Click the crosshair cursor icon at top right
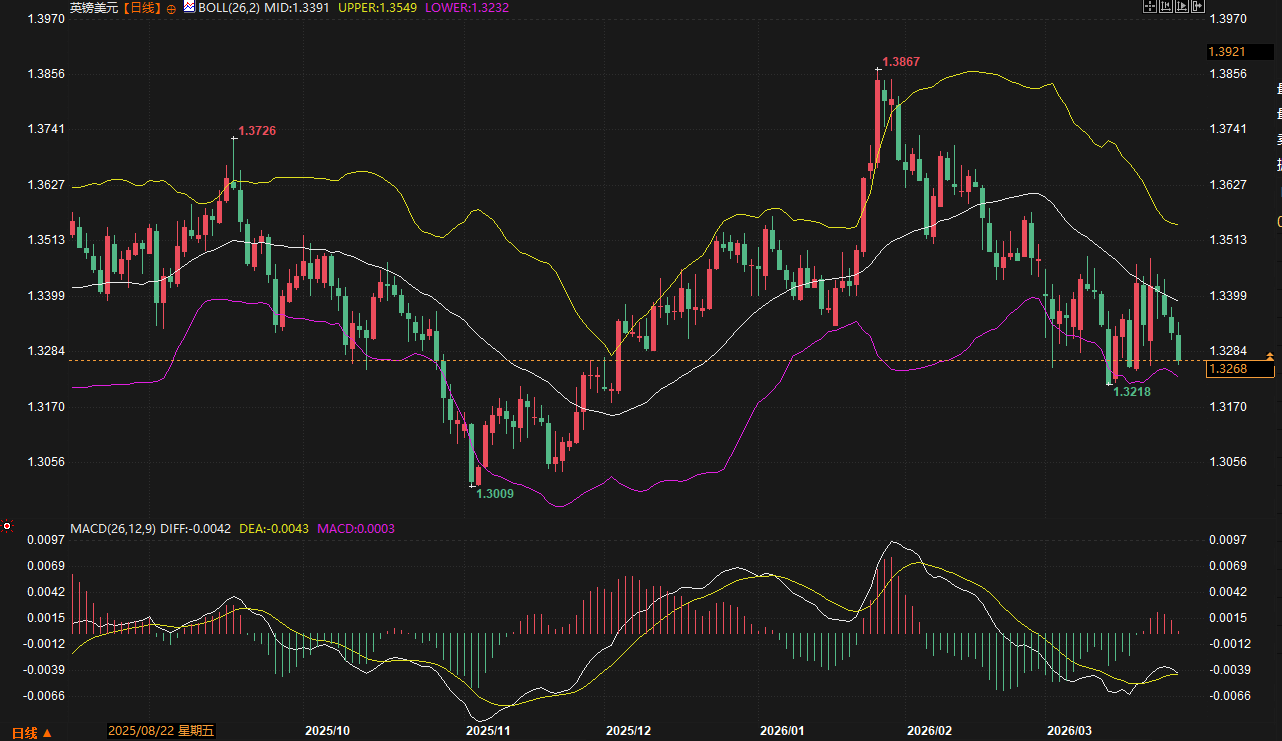The height and width of the screenshot is (741, 1282). pyautogui.click(x=1149, y=7)
